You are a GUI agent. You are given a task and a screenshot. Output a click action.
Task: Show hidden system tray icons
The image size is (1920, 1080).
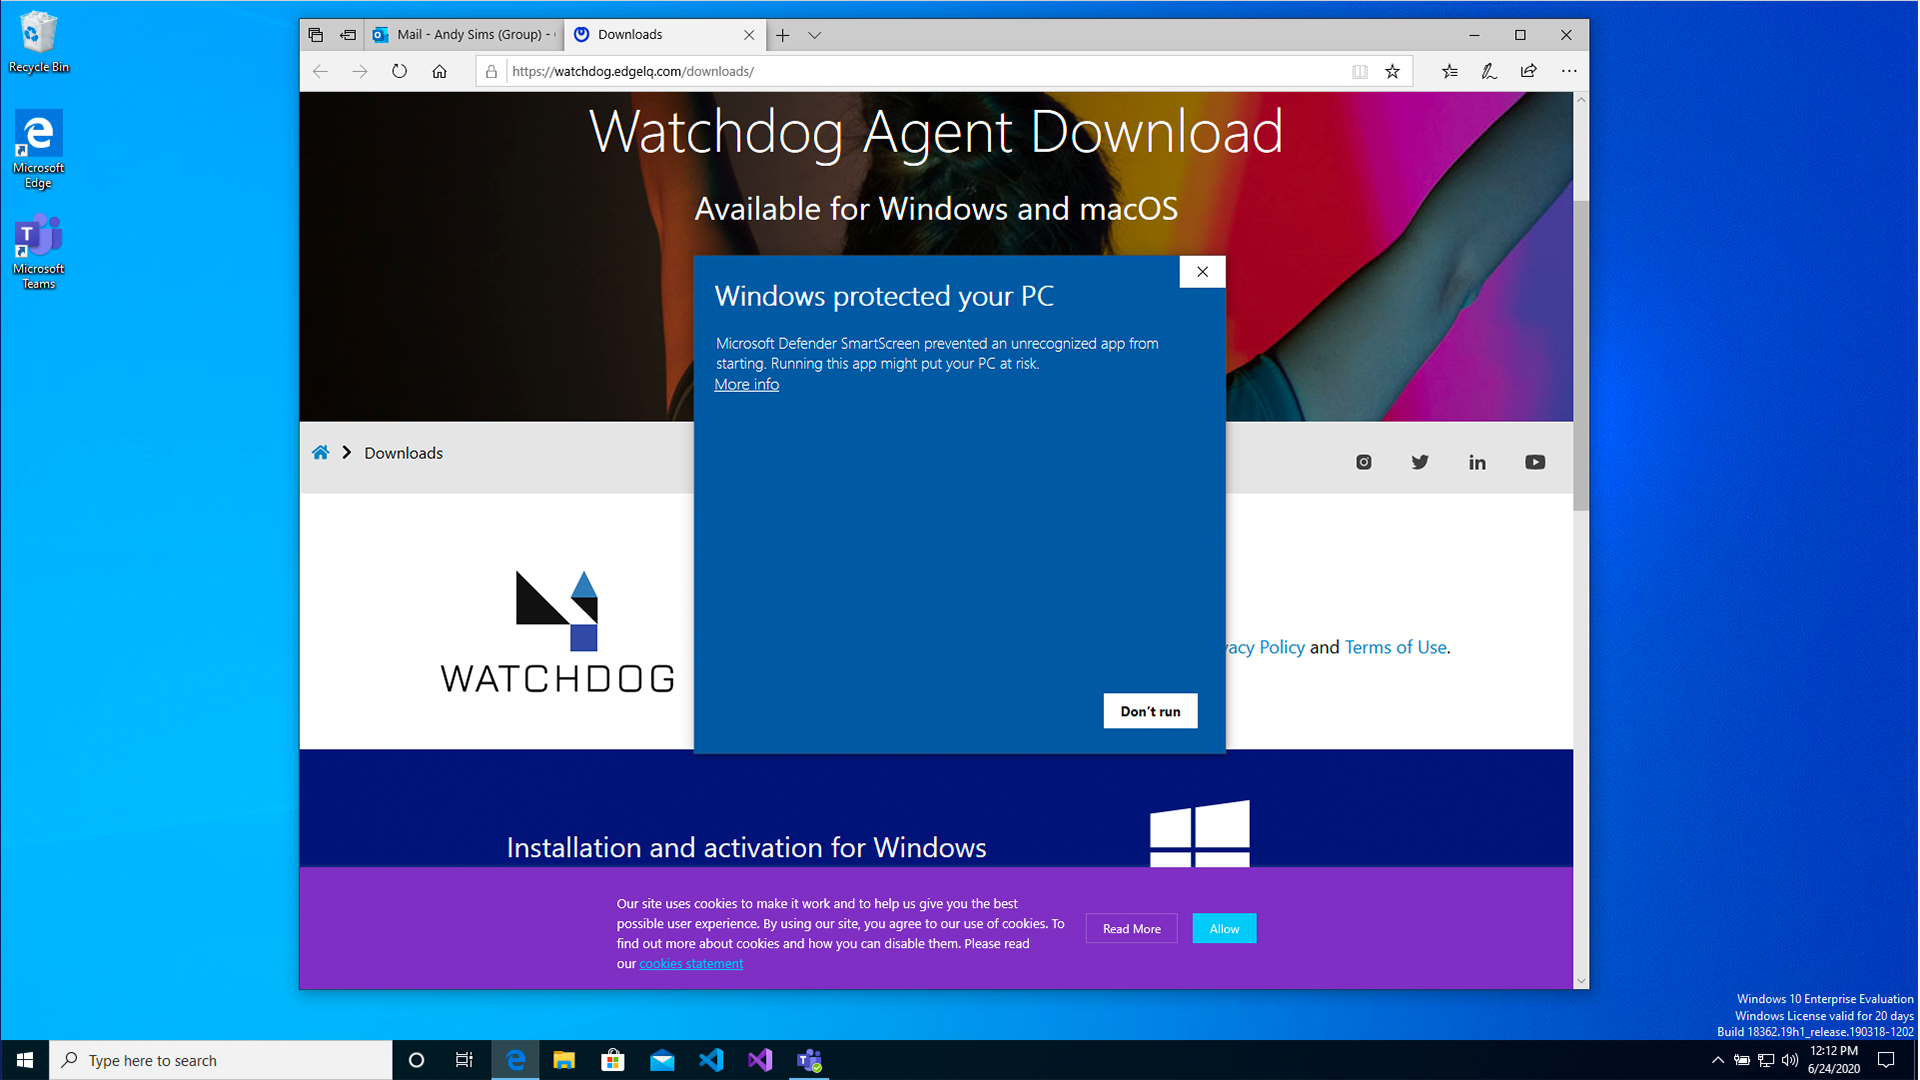pos(1718,1060)
